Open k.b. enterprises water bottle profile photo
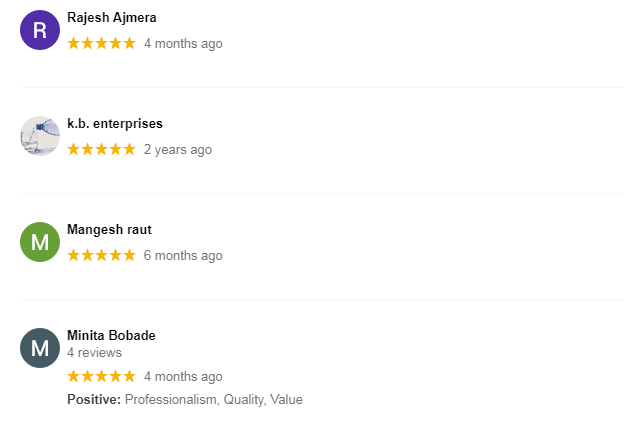 point(40,136)
